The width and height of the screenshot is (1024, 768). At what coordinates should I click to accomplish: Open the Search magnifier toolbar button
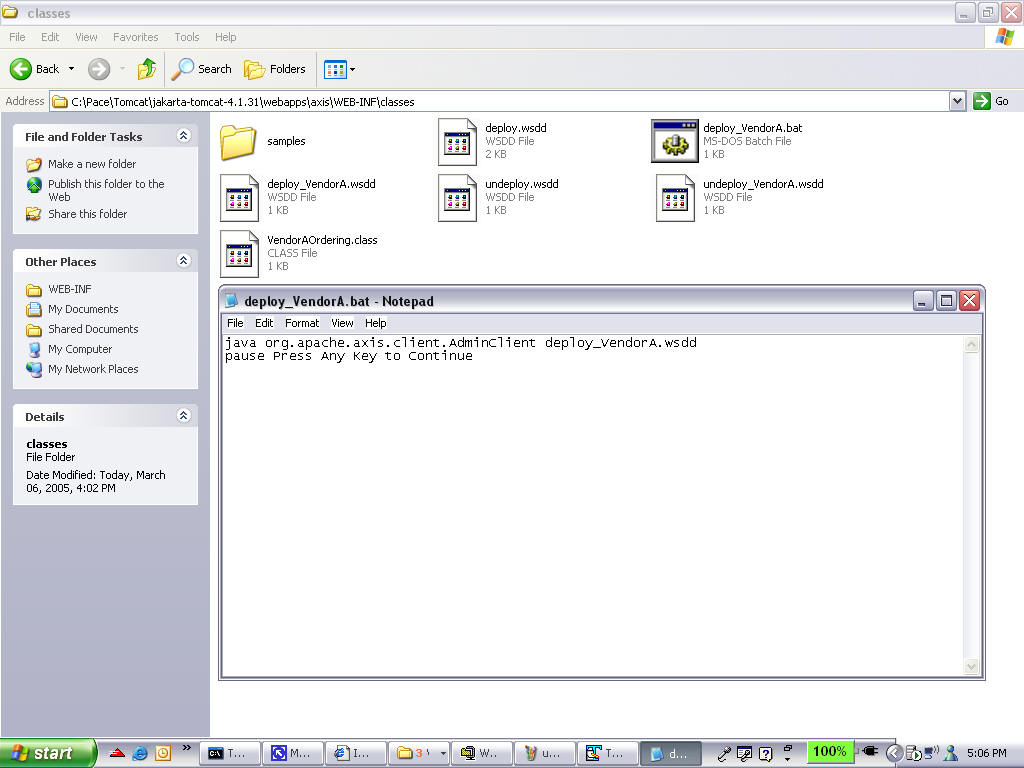pyautogui.click(x=201, y=69)
